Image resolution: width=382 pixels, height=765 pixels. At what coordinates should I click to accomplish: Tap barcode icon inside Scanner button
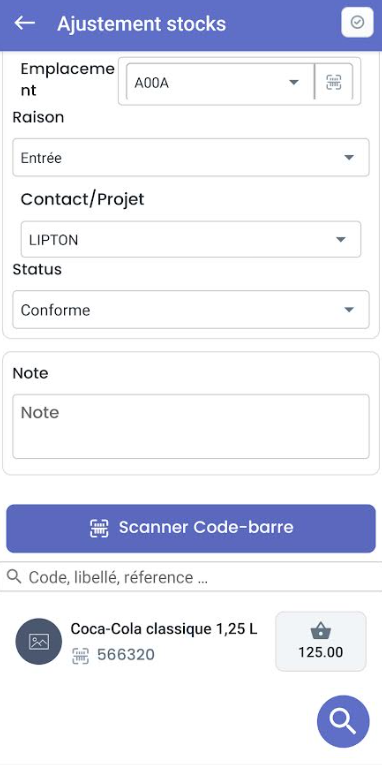pos(99,528)
